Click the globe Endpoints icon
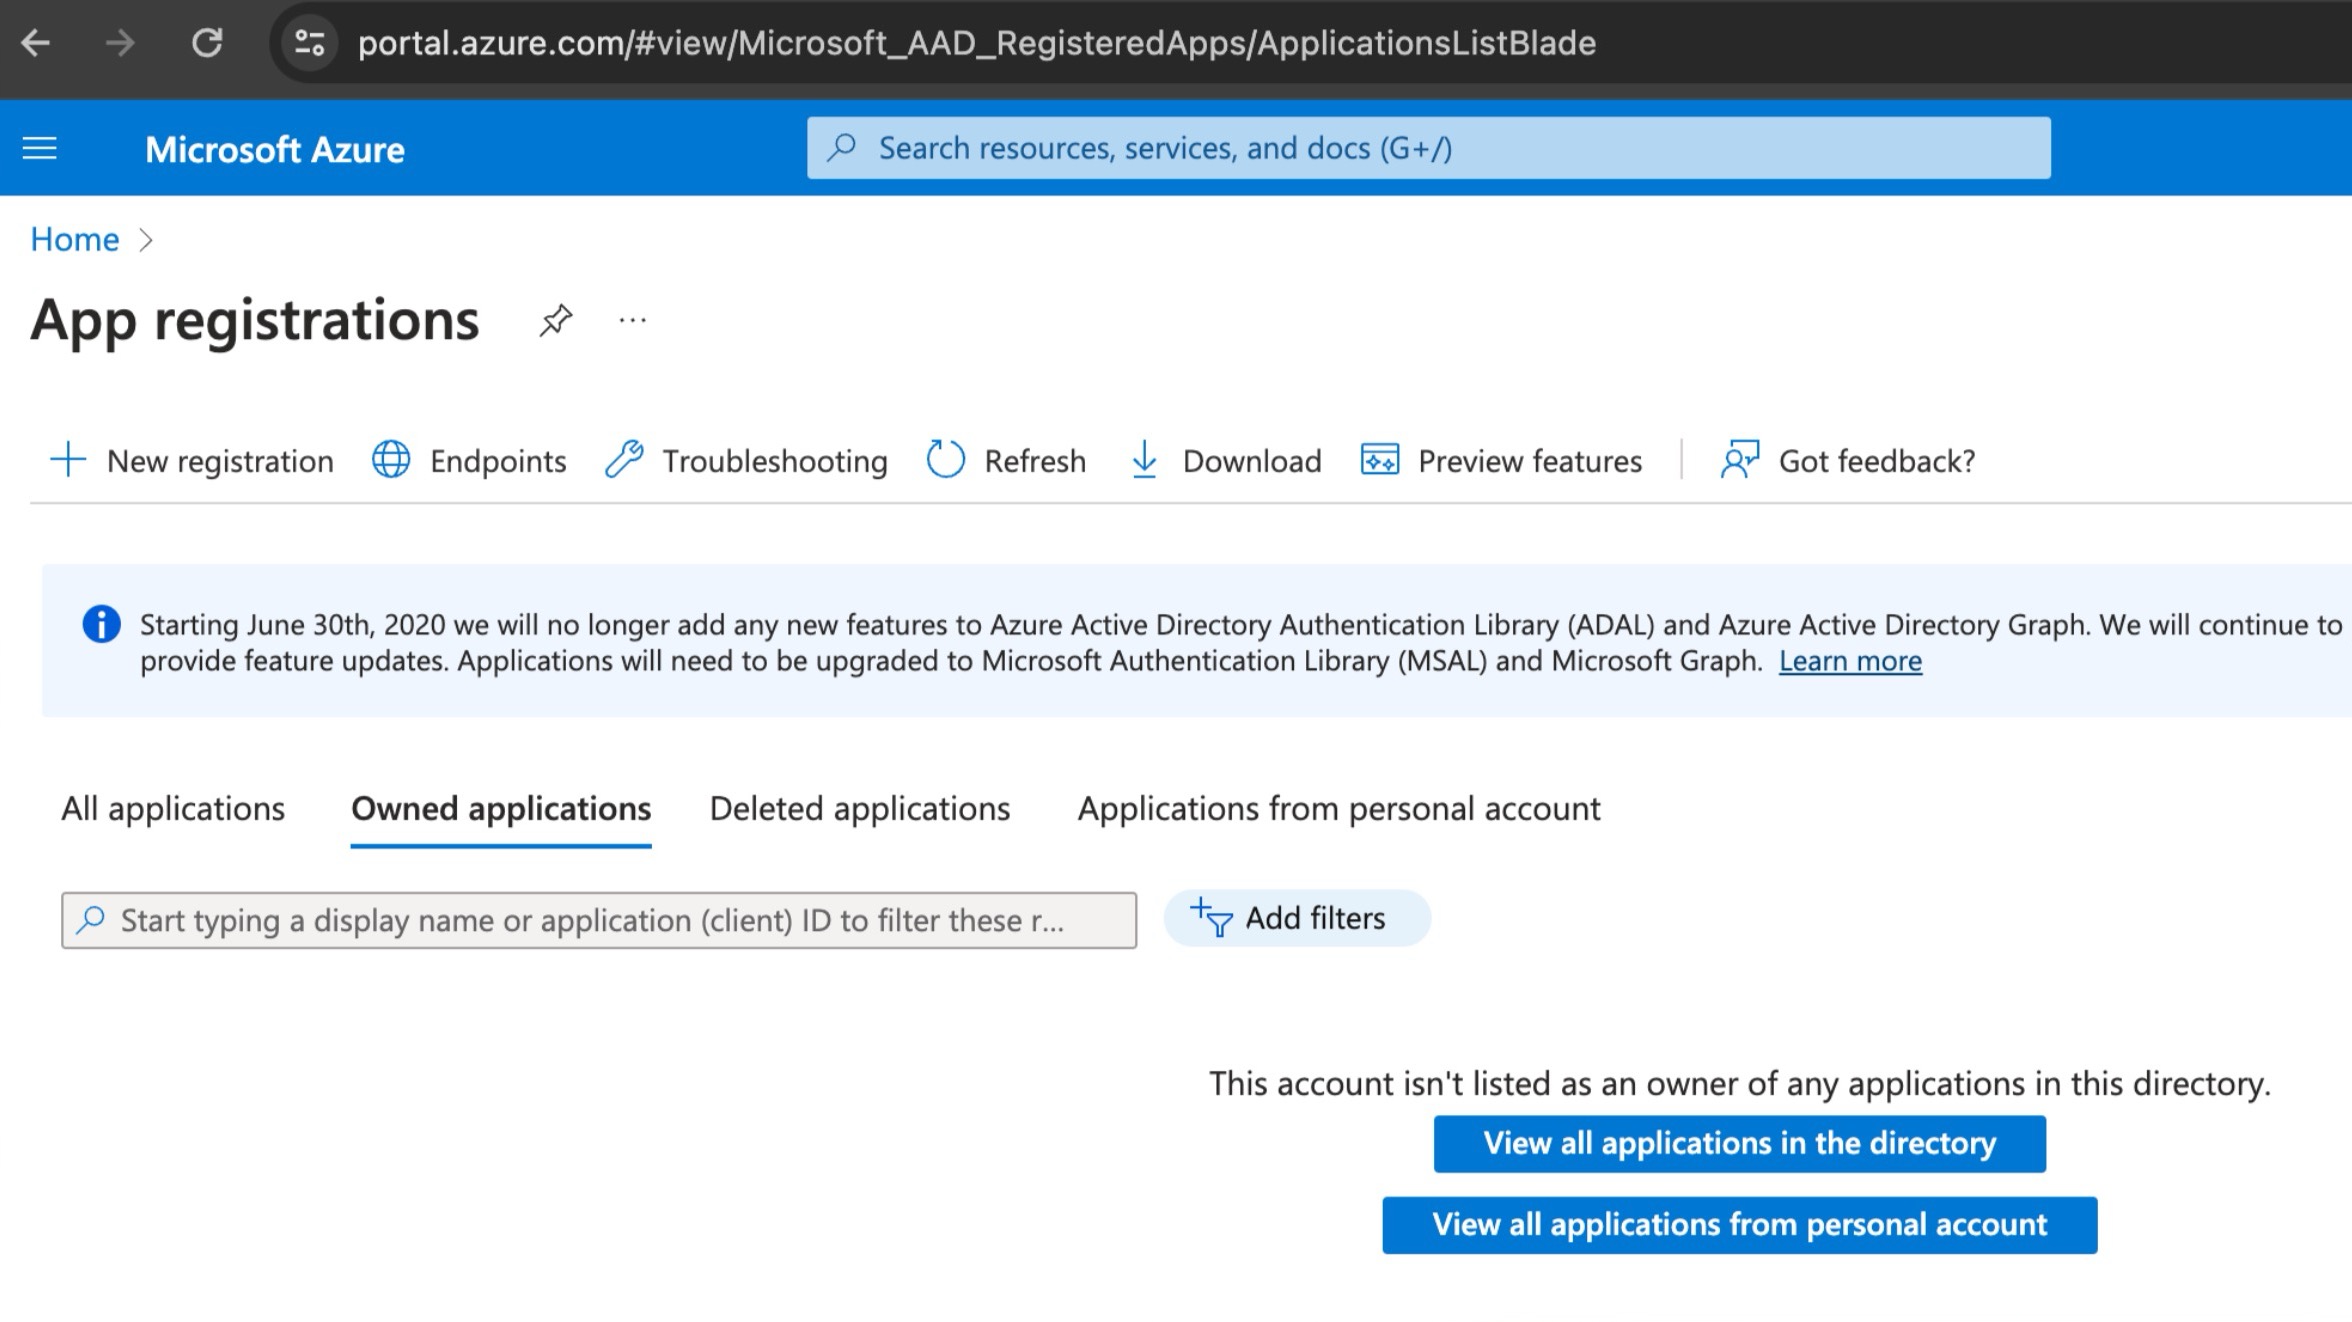2352x1322 pixels. click(x=391, y=460)
